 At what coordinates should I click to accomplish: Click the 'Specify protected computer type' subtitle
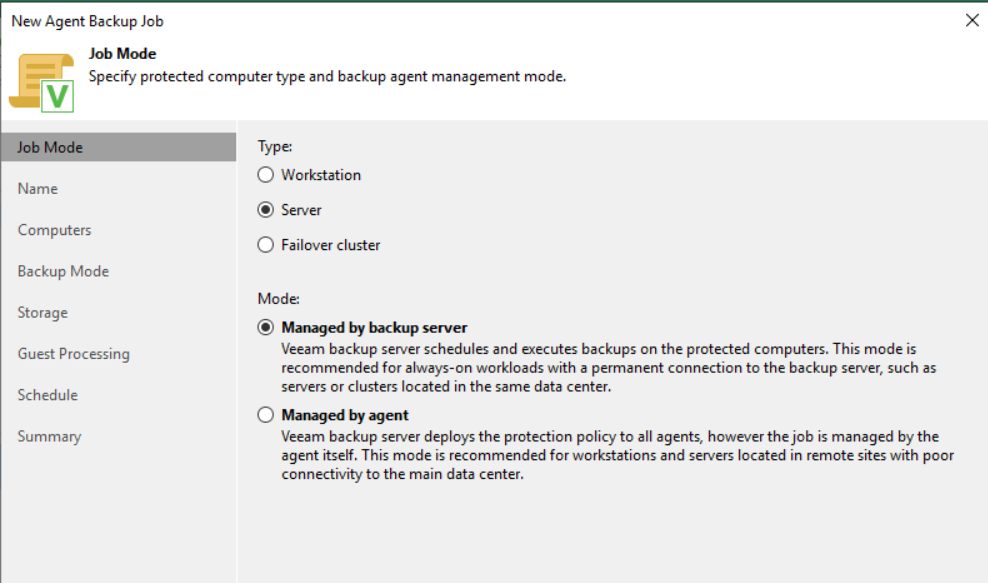(327, 76)
